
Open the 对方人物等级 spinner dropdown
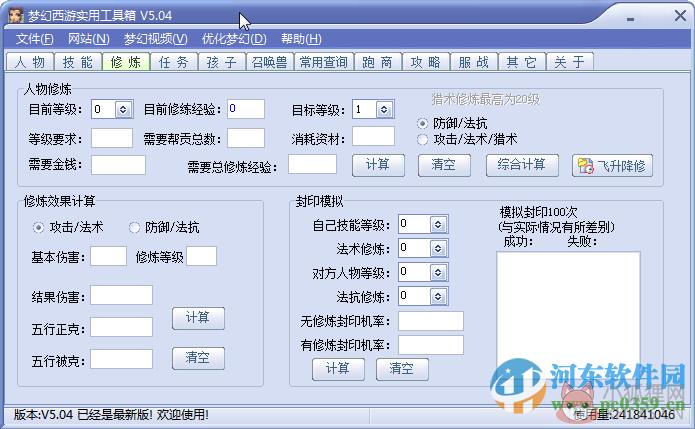[x=438, y=272]
